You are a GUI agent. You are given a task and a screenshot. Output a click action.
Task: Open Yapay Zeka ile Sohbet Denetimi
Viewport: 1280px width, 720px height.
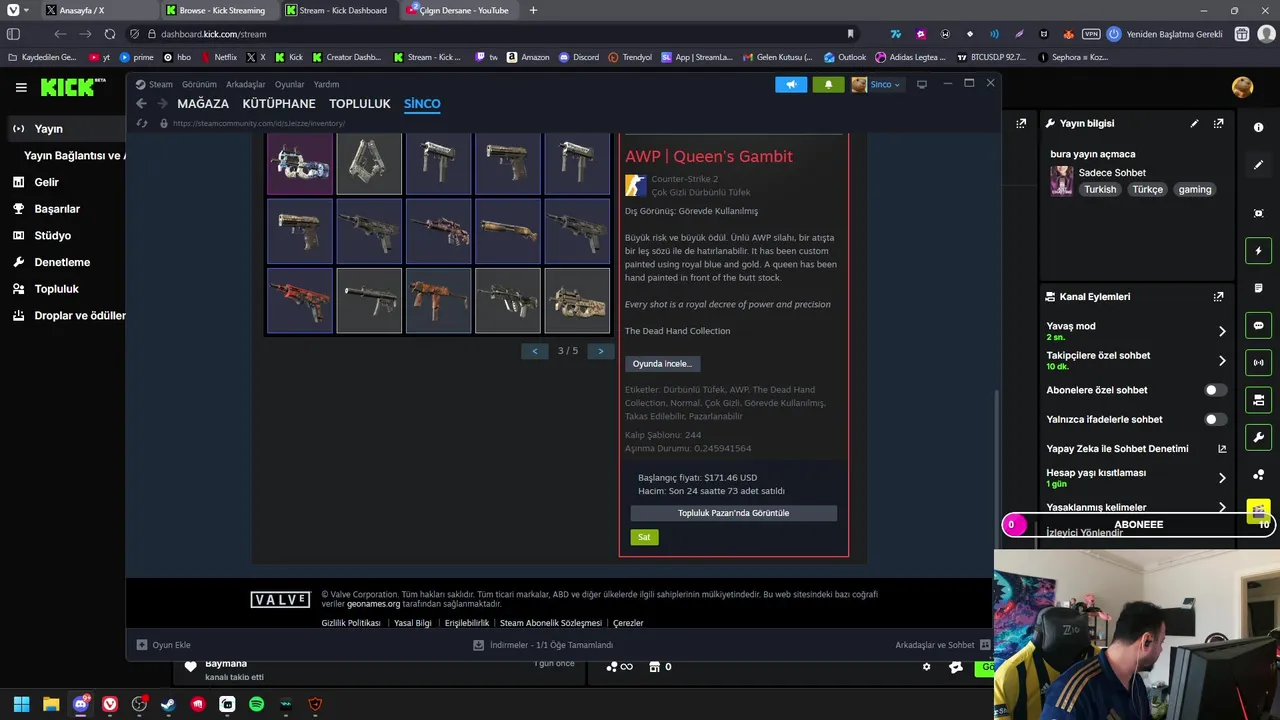click(x=1137, y=449)
